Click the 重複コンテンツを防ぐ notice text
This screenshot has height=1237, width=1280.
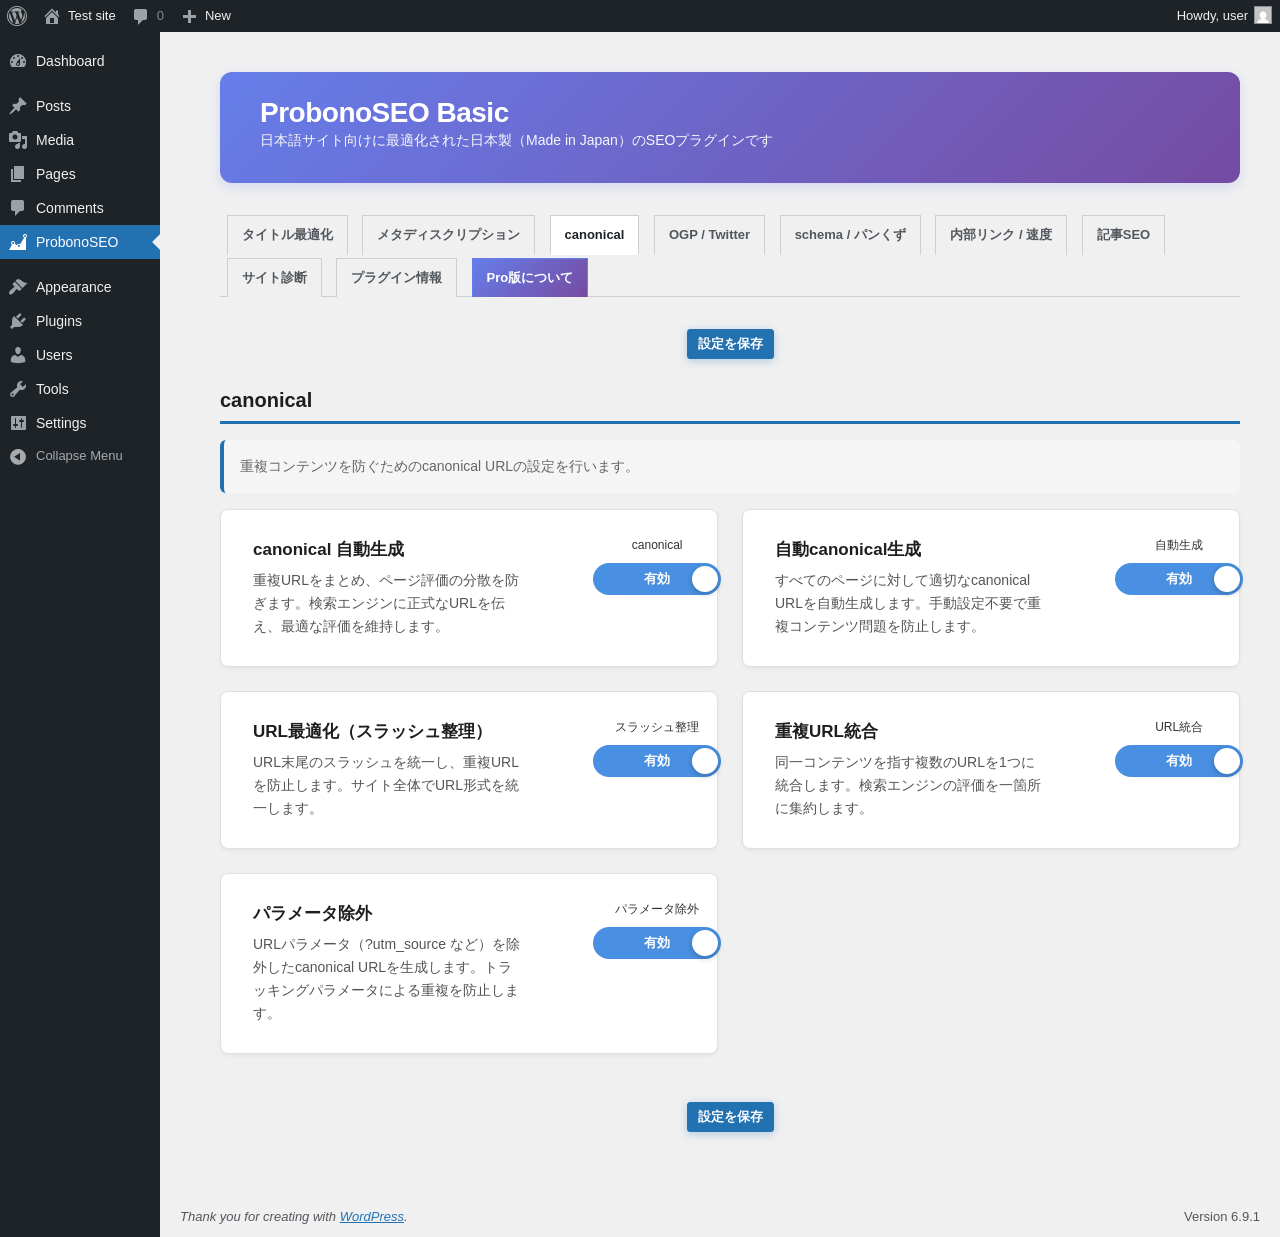[439, 467]
